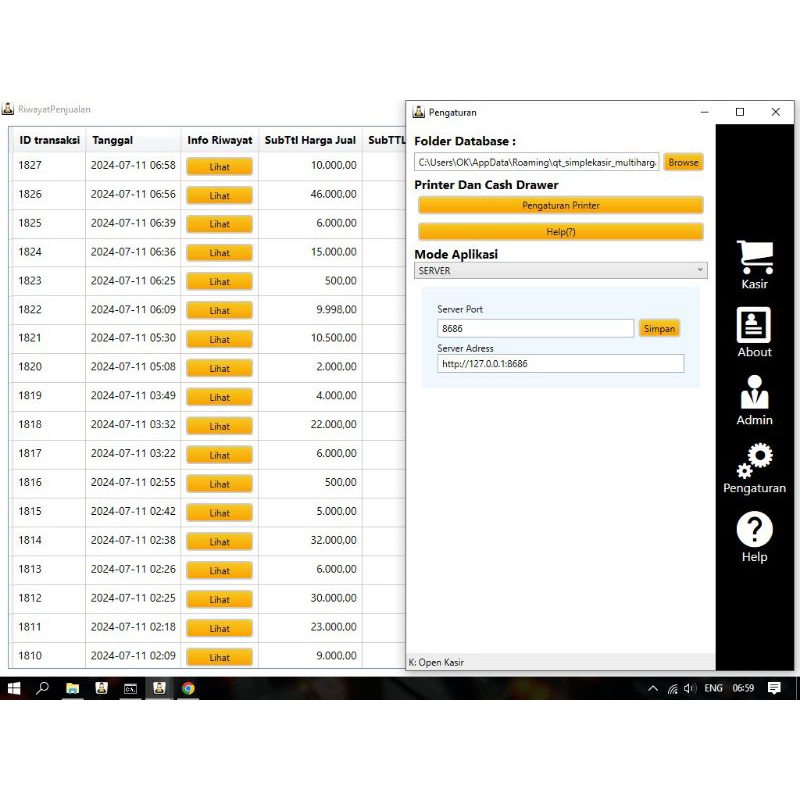This screenshot has height=800, width=800.
Task: Click the About sidebar icon
Action: tap(754, 328)
